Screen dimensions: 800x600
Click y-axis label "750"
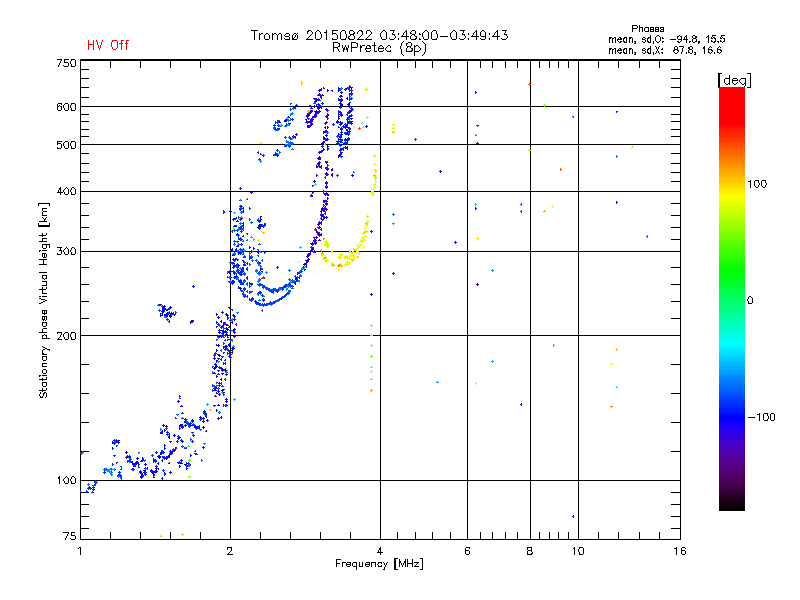(x=66, y=63)
